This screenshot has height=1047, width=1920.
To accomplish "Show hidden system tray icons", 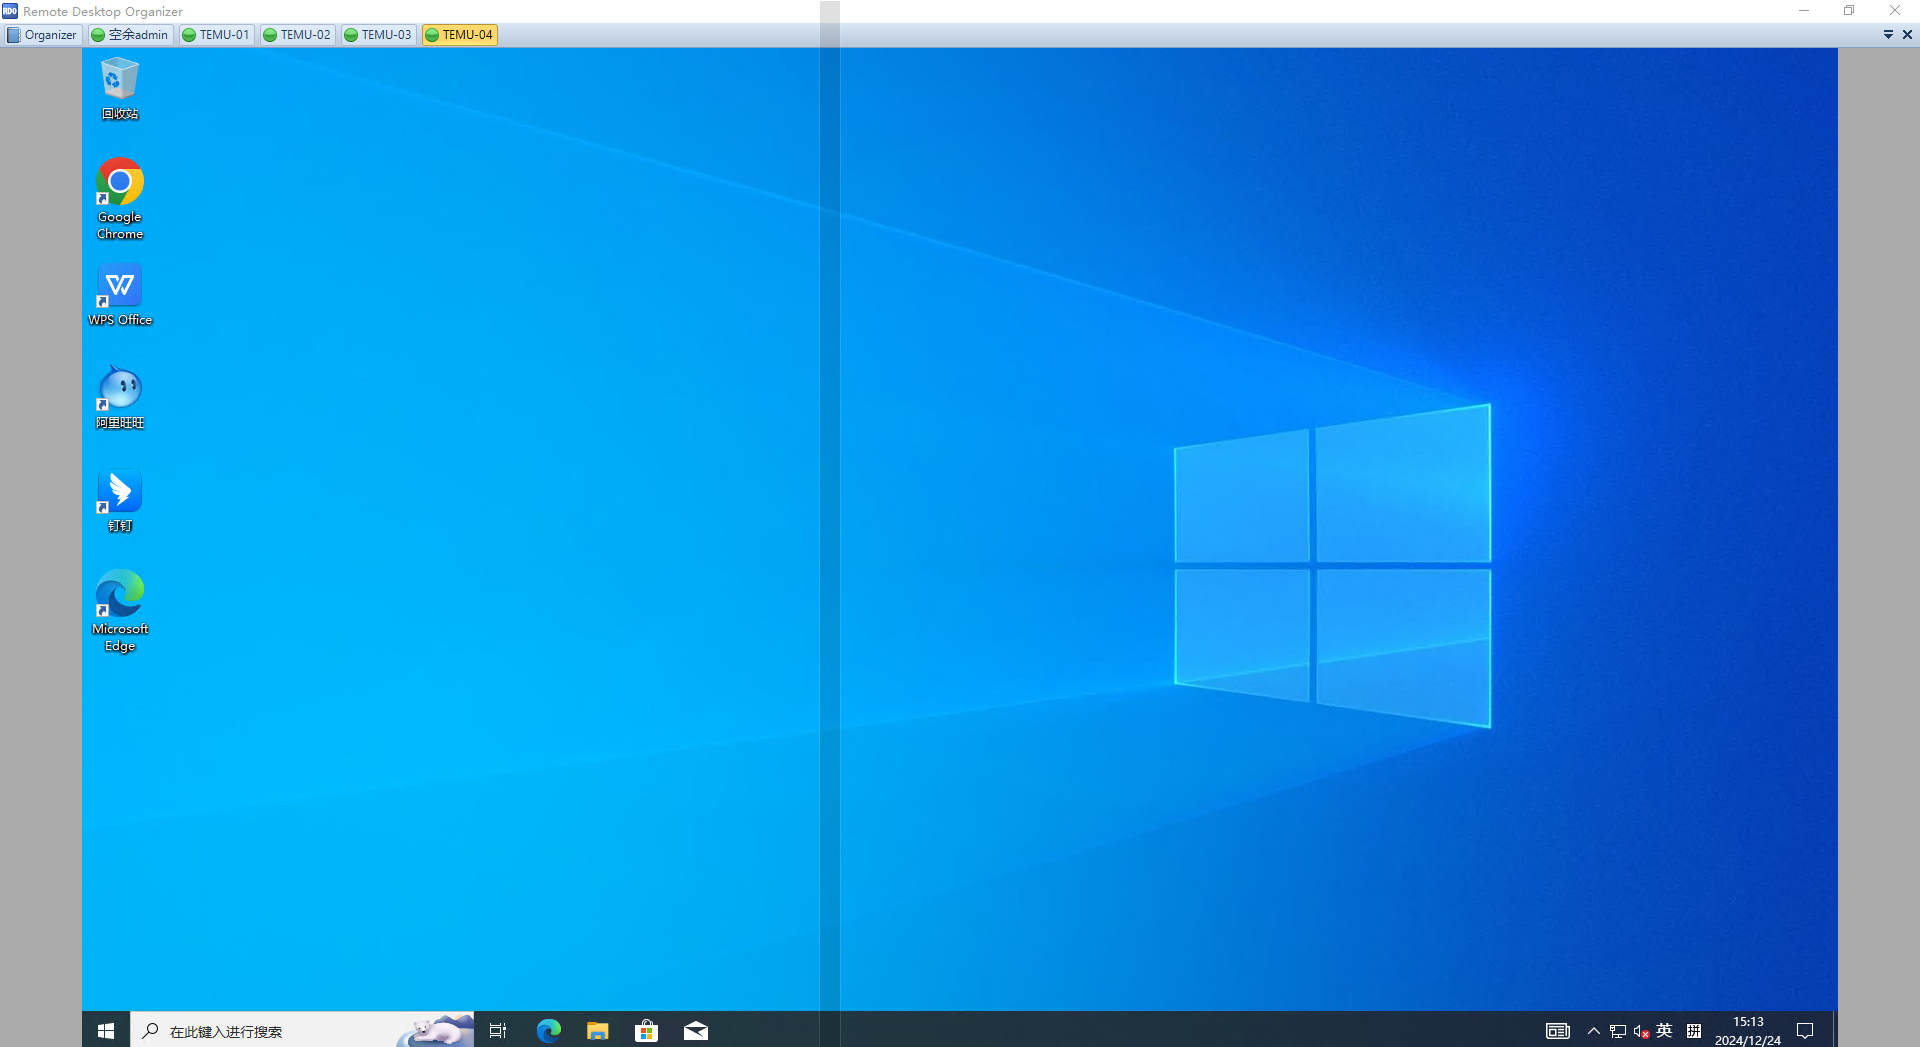I will pyautogui.click(x=1593, y=1031).
